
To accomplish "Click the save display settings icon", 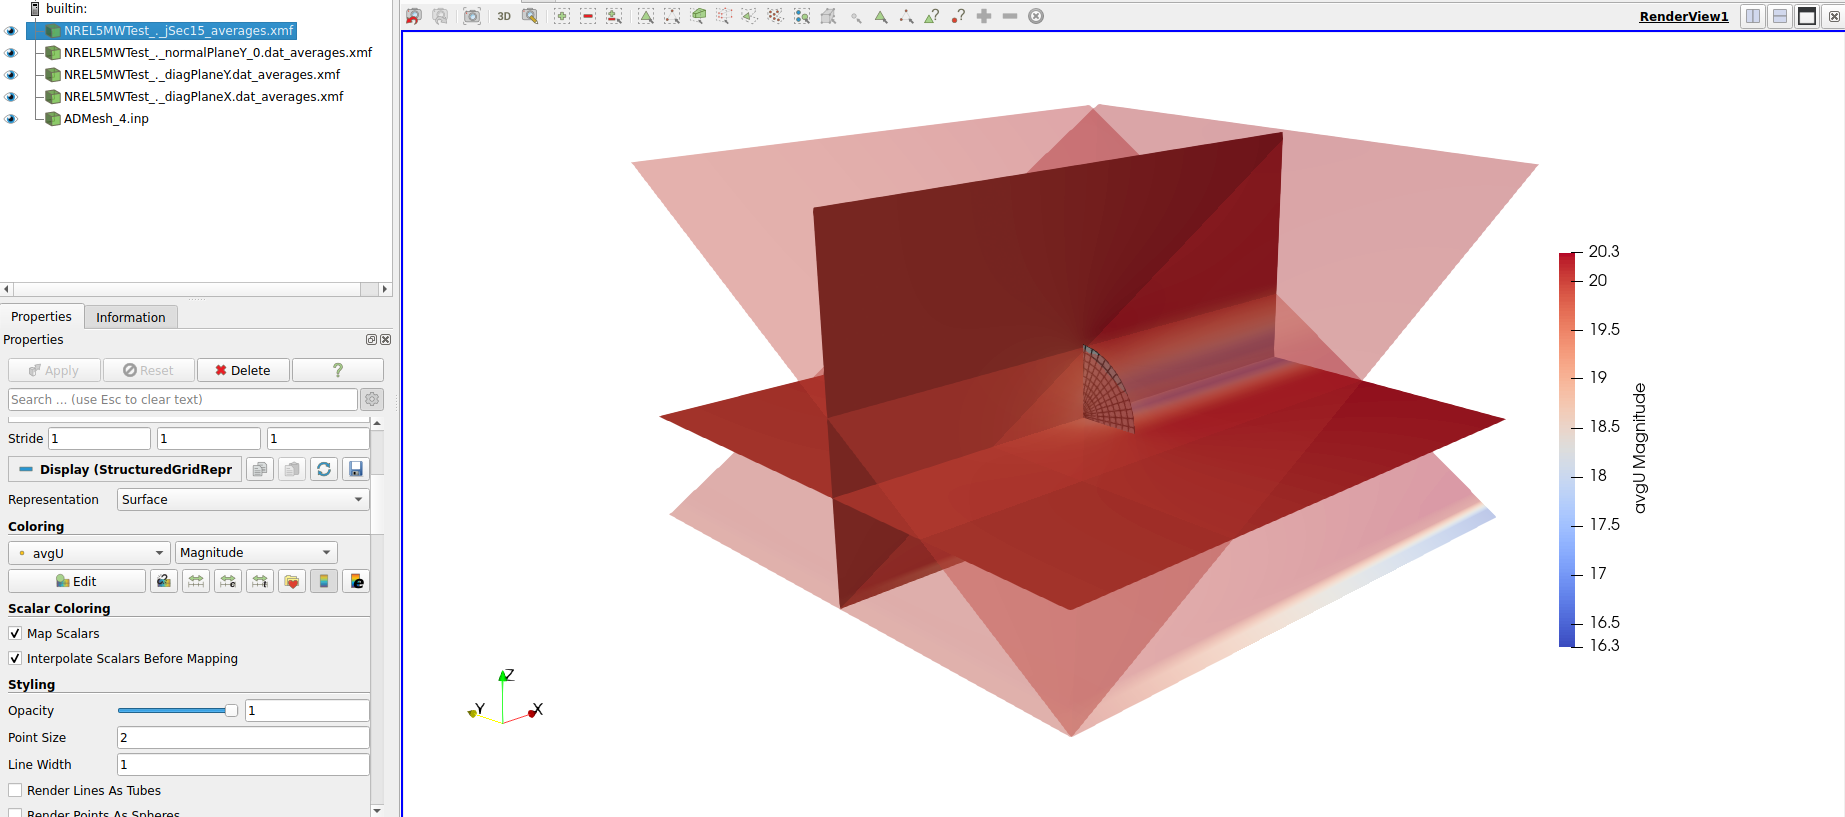I will [x=355, y=469].
